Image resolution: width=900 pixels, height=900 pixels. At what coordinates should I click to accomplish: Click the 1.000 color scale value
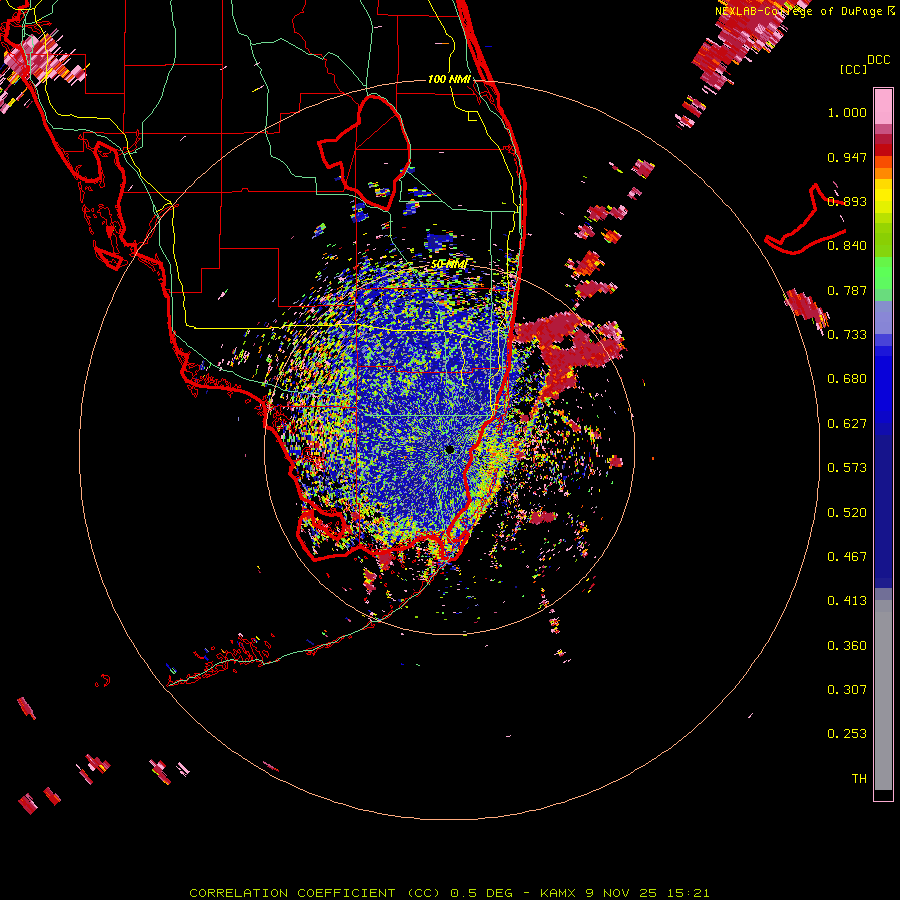pyautogui.click(x=847, y=112)
